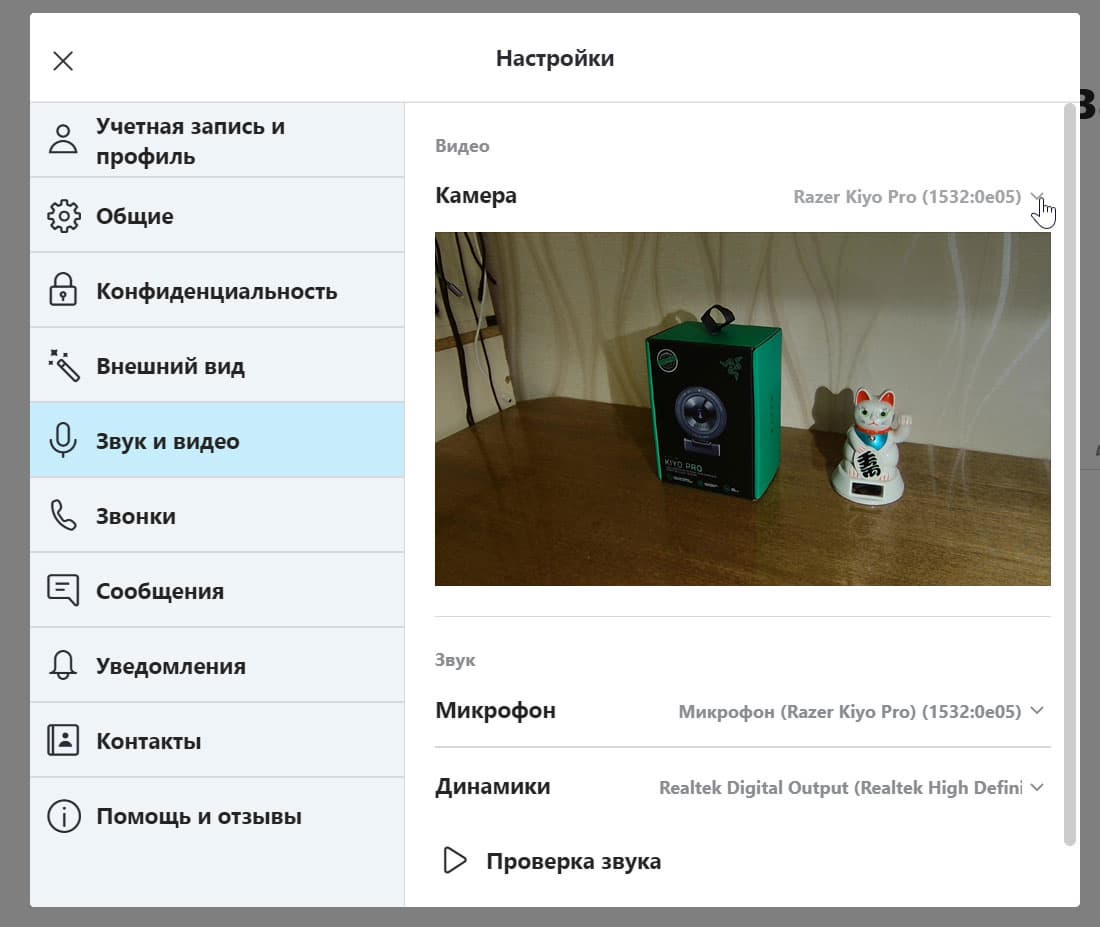Click the phone handset icon for Звонки
1100x927 pixels.
pyautogui.click(x=63, y=515)
